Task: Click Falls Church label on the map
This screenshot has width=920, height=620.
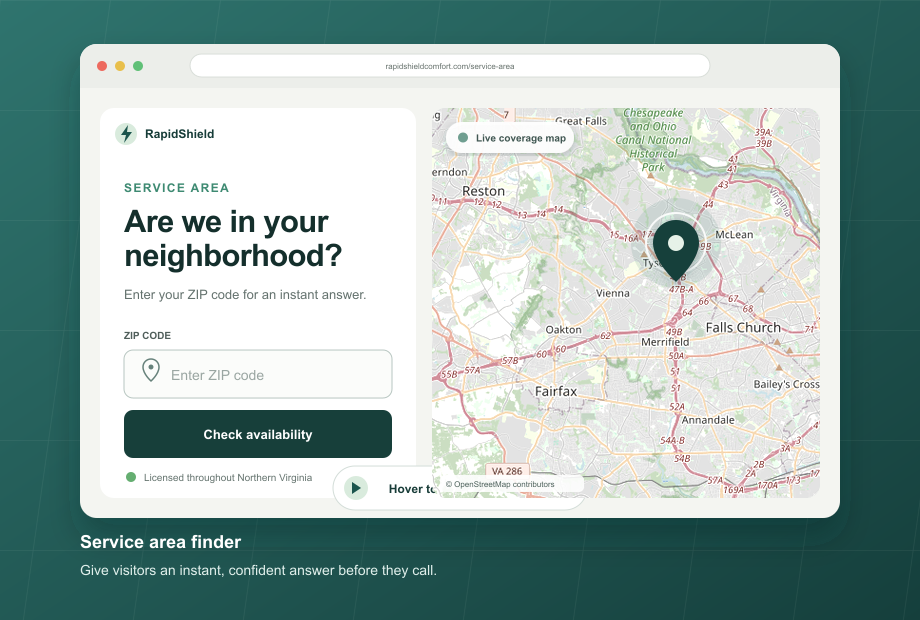Action: click(743, 327)
